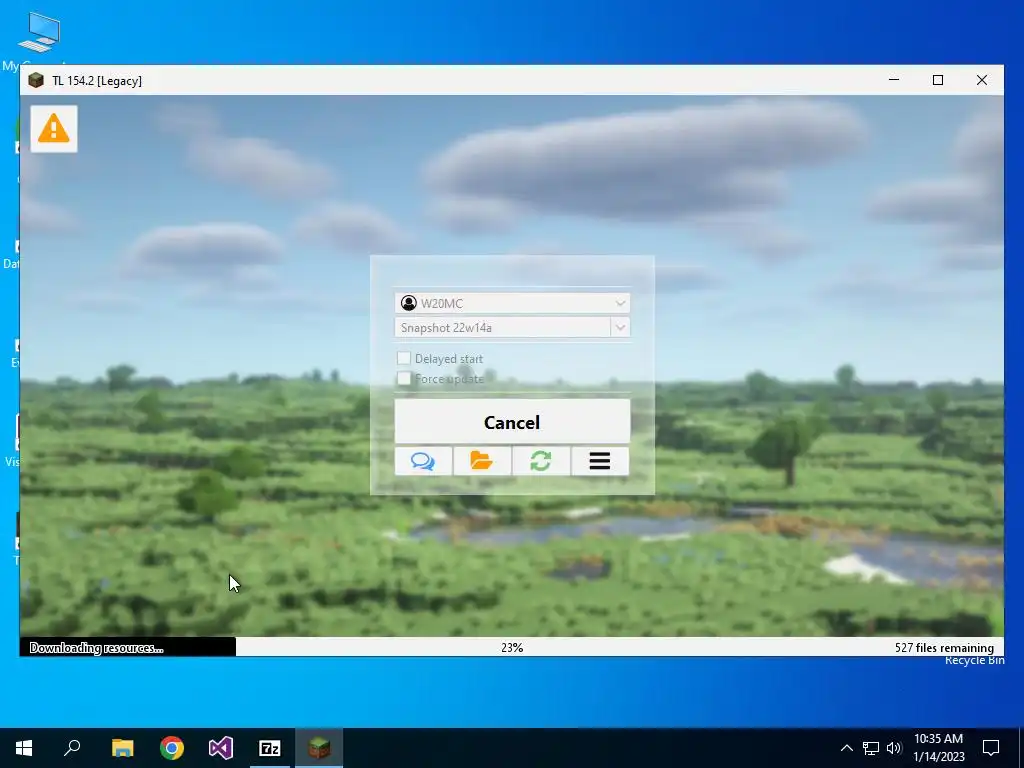Image resolution: width=1024 pixels, height=768 pixels.
Task: Click the orange warning triangle icon
Action: (x=54, y=129)
